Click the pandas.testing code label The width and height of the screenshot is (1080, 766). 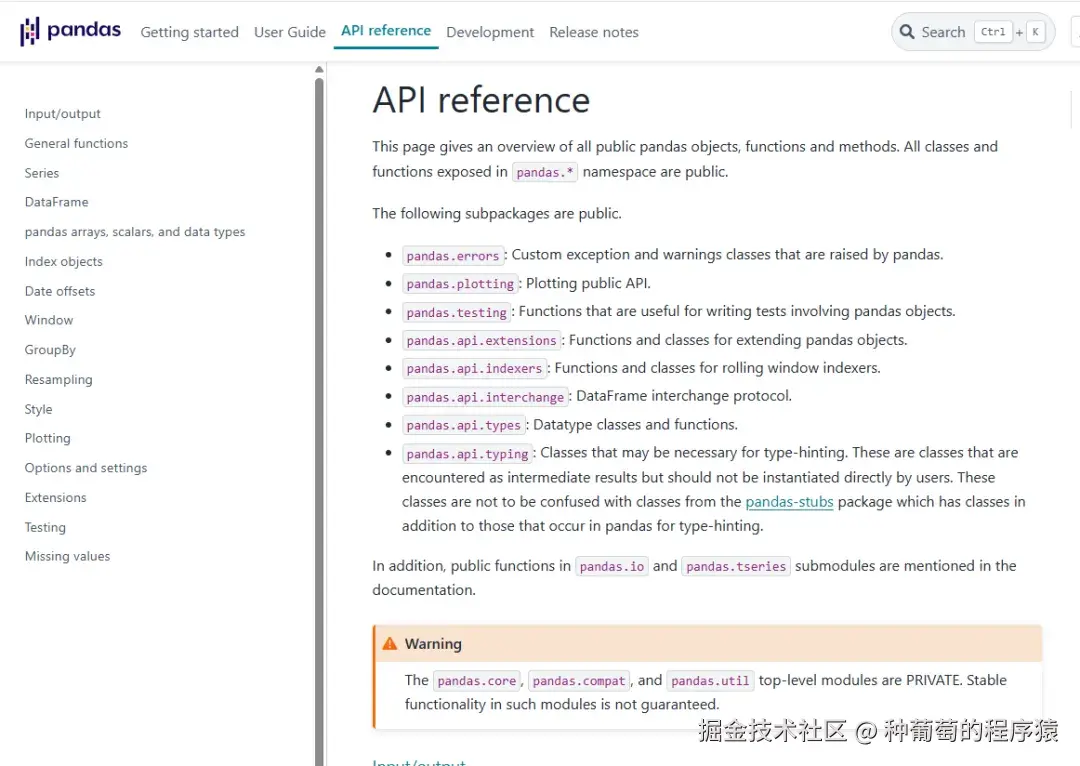point(457,312)
